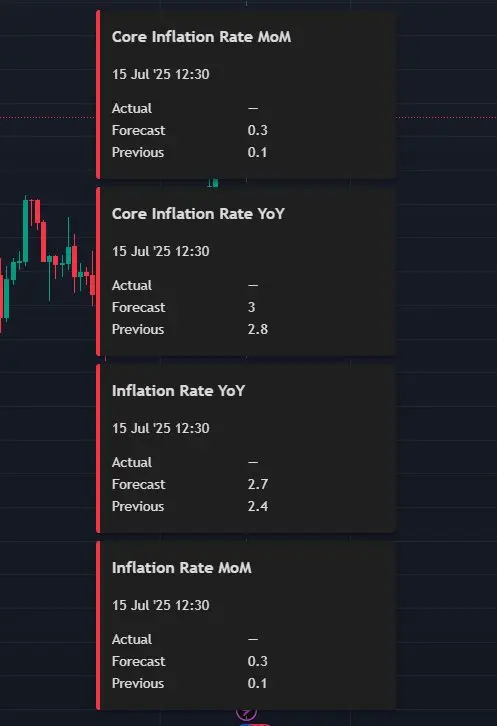The width and height of the screenshot is (497, 726).
Task: Click the Inflation Rate YoY heading
Action: point(178,391)
